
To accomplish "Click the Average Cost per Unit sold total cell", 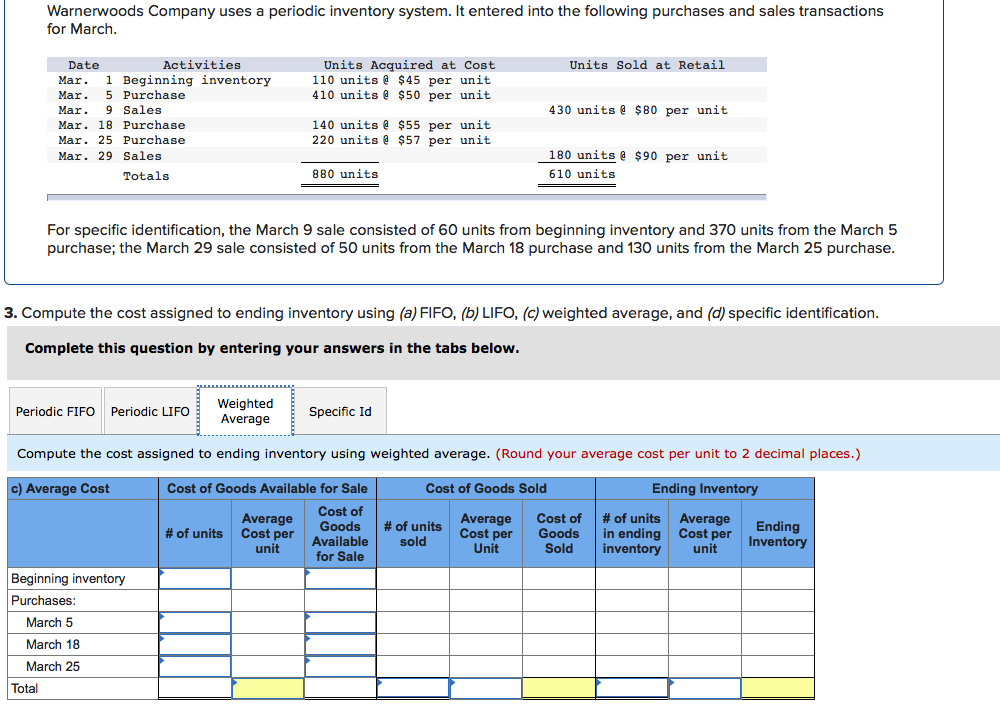I will coord(486,688).
